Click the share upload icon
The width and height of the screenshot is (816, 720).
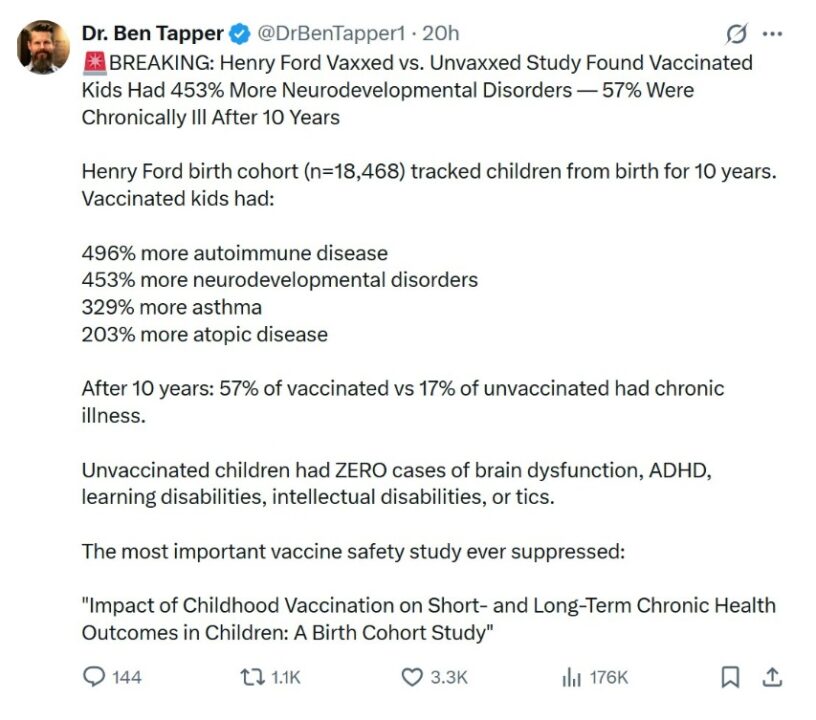(772, 677)
